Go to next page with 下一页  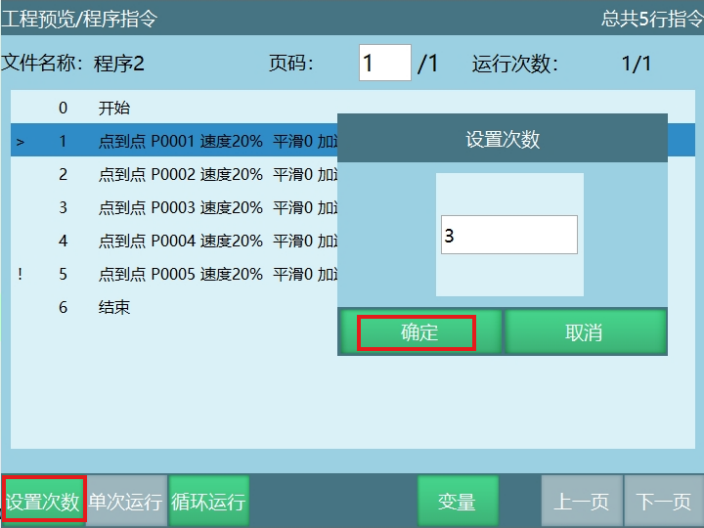point(664,501)
